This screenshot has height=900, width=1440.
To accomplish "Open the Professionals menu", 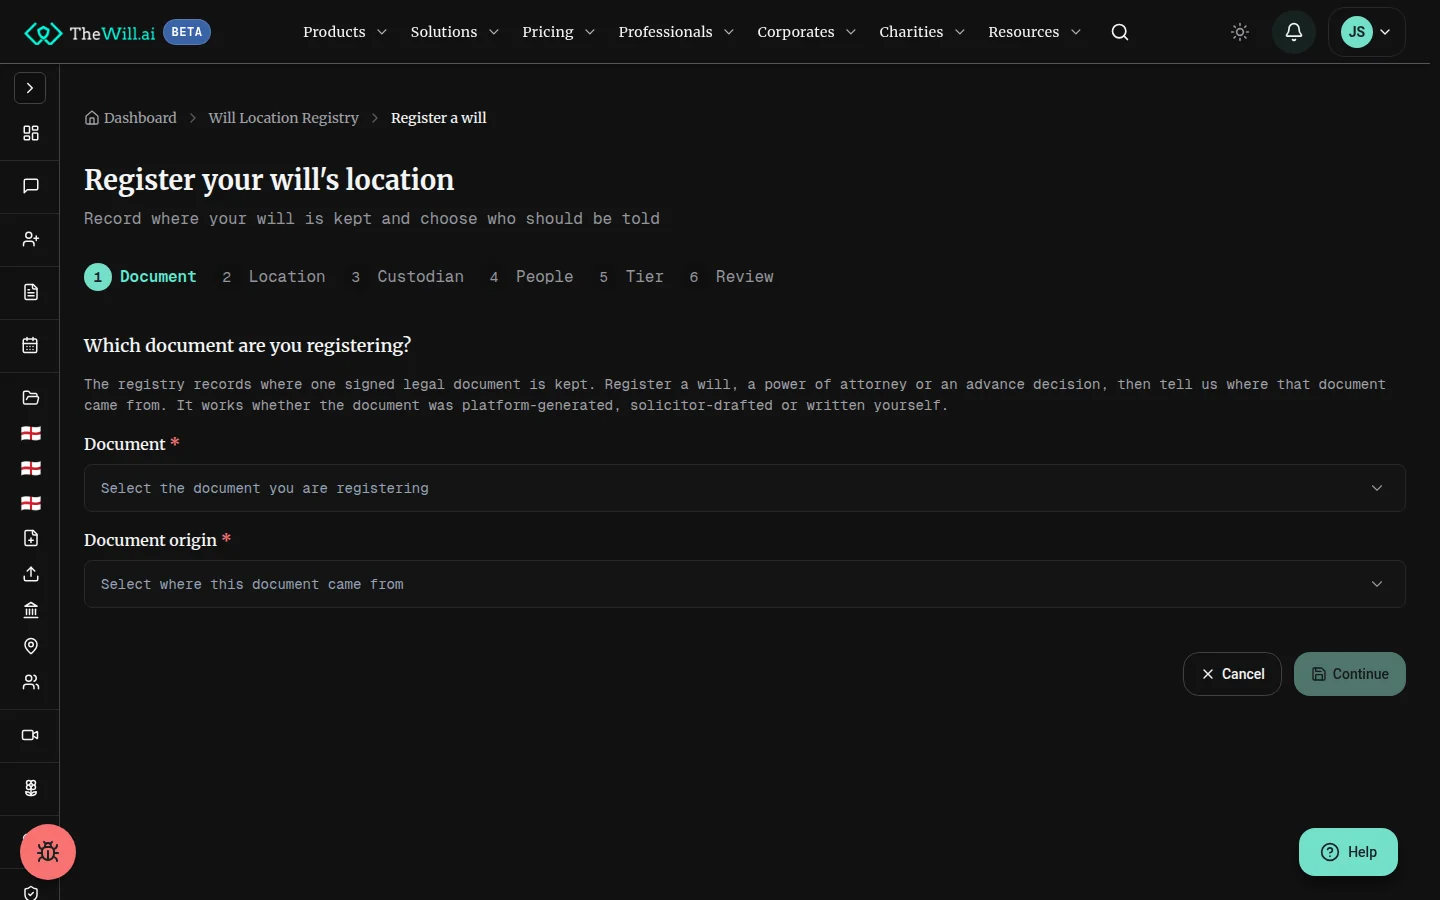I will (677, 32).
